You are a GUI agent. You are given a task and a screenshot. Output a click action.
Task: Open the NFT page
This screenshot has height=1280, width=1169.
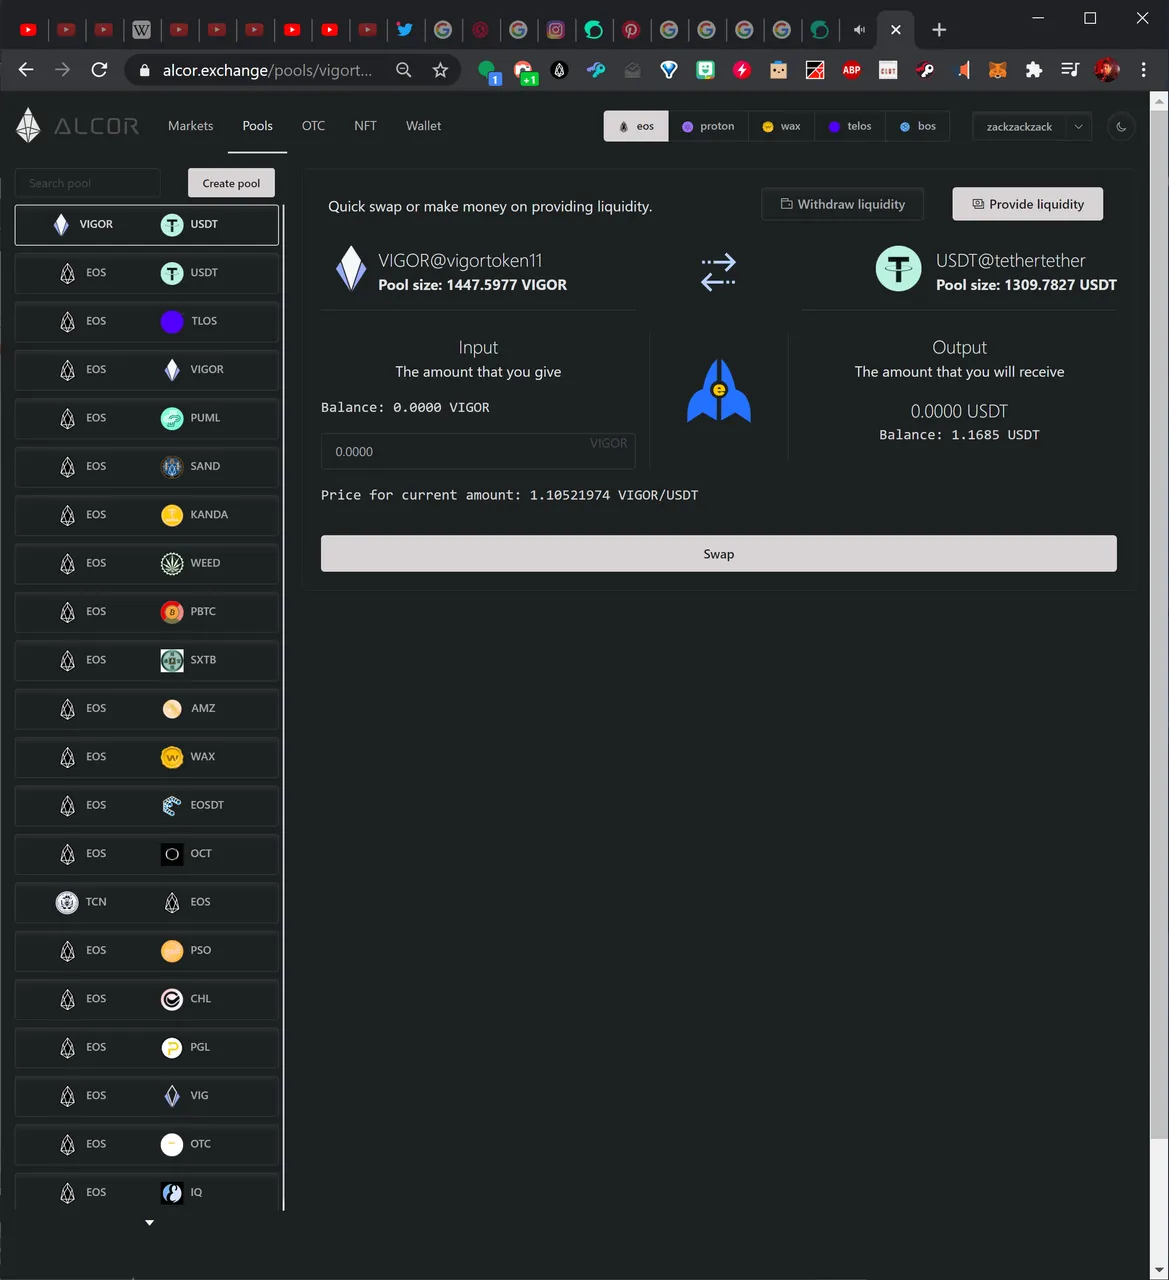point(365,126)
